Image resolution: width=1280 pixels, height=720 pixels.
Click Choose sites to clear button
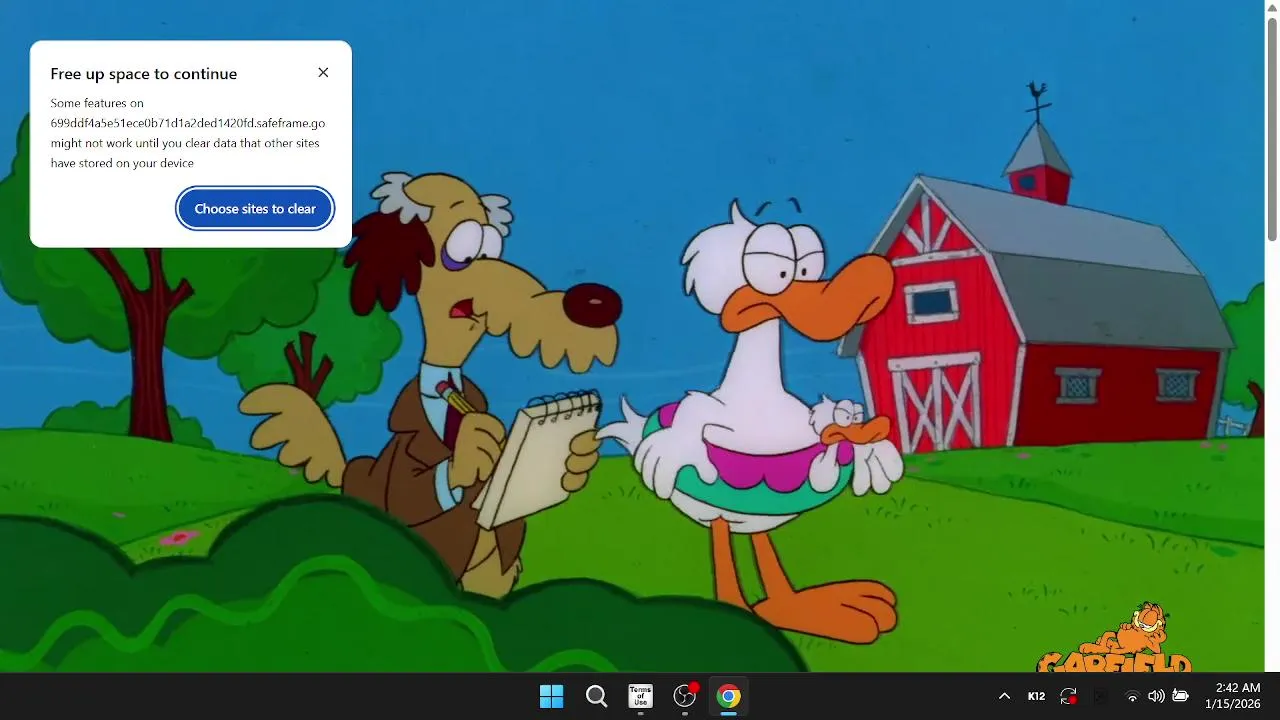point(255,209)
